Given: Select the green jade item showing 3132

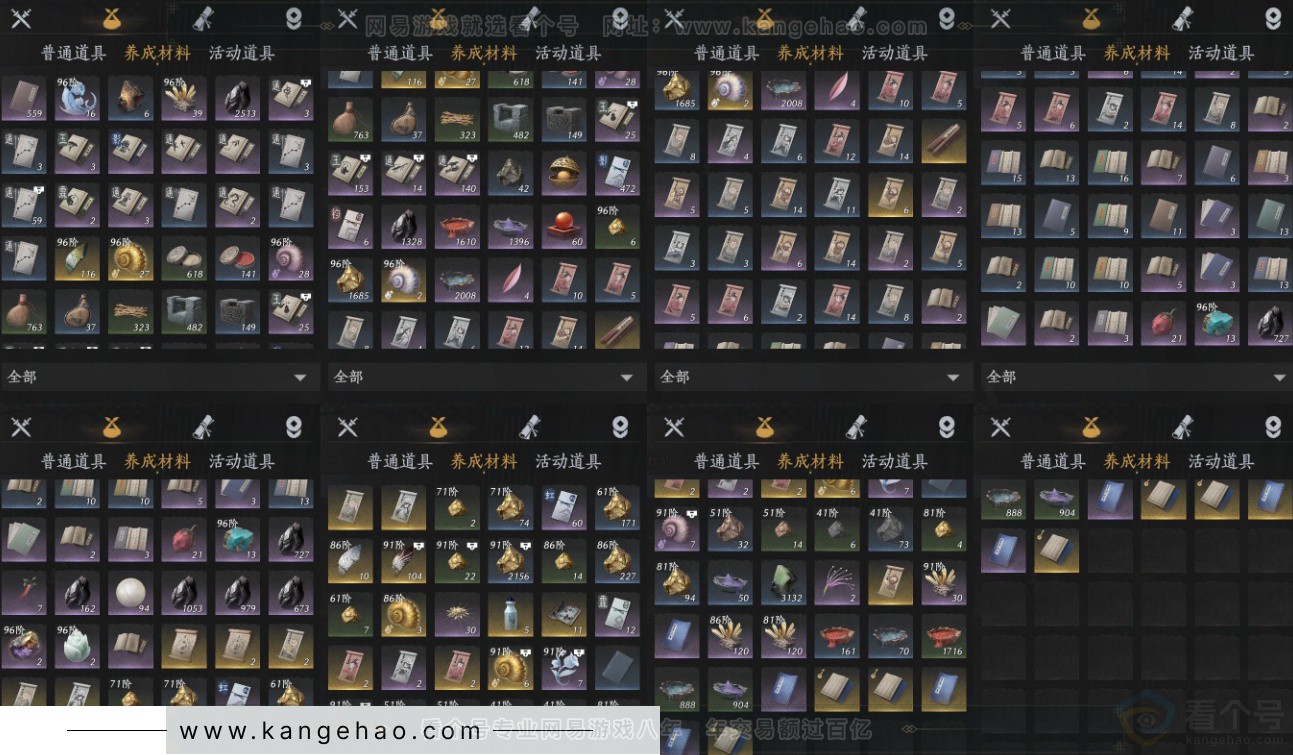Looking at the screenshot, I should (785, 582).
